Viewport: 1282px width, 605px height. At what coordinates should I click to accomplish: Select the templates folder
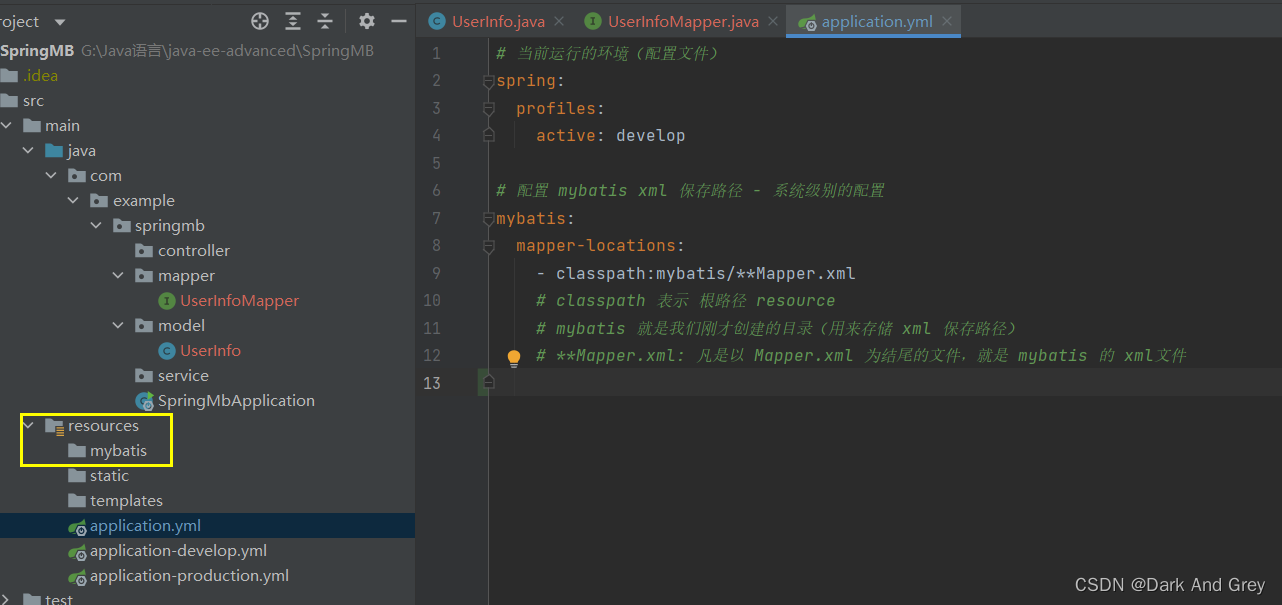126,500
